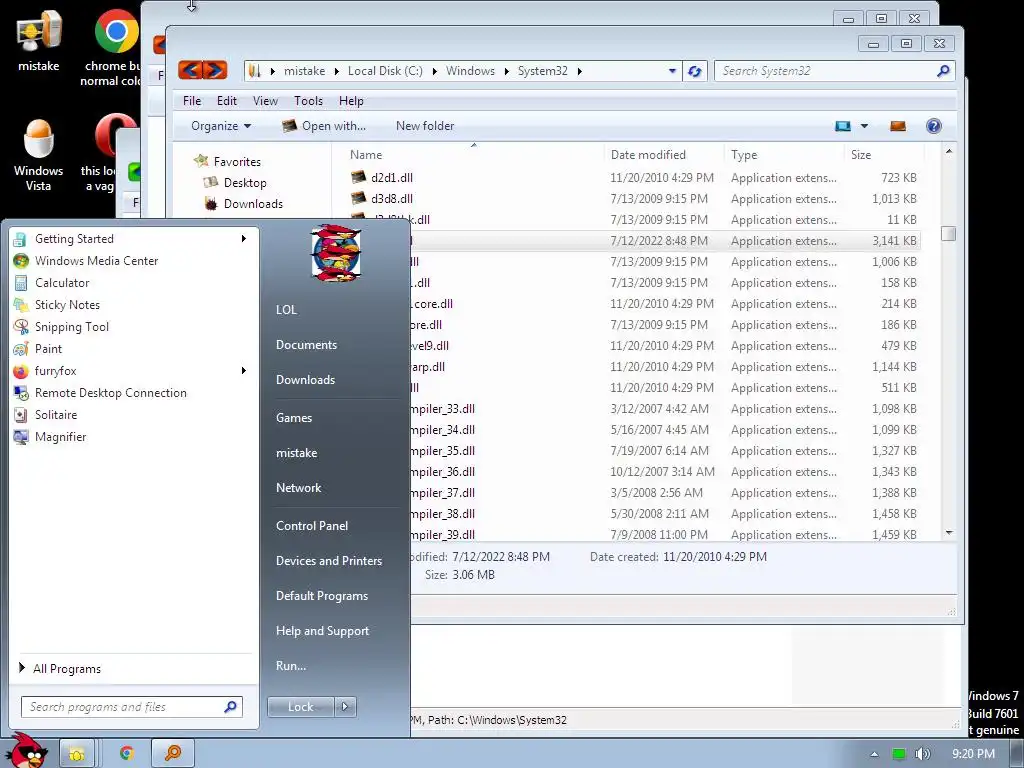Screen dimensions: 1024x768
Task: Open Chrome from the taskbar
Action: 127,754
